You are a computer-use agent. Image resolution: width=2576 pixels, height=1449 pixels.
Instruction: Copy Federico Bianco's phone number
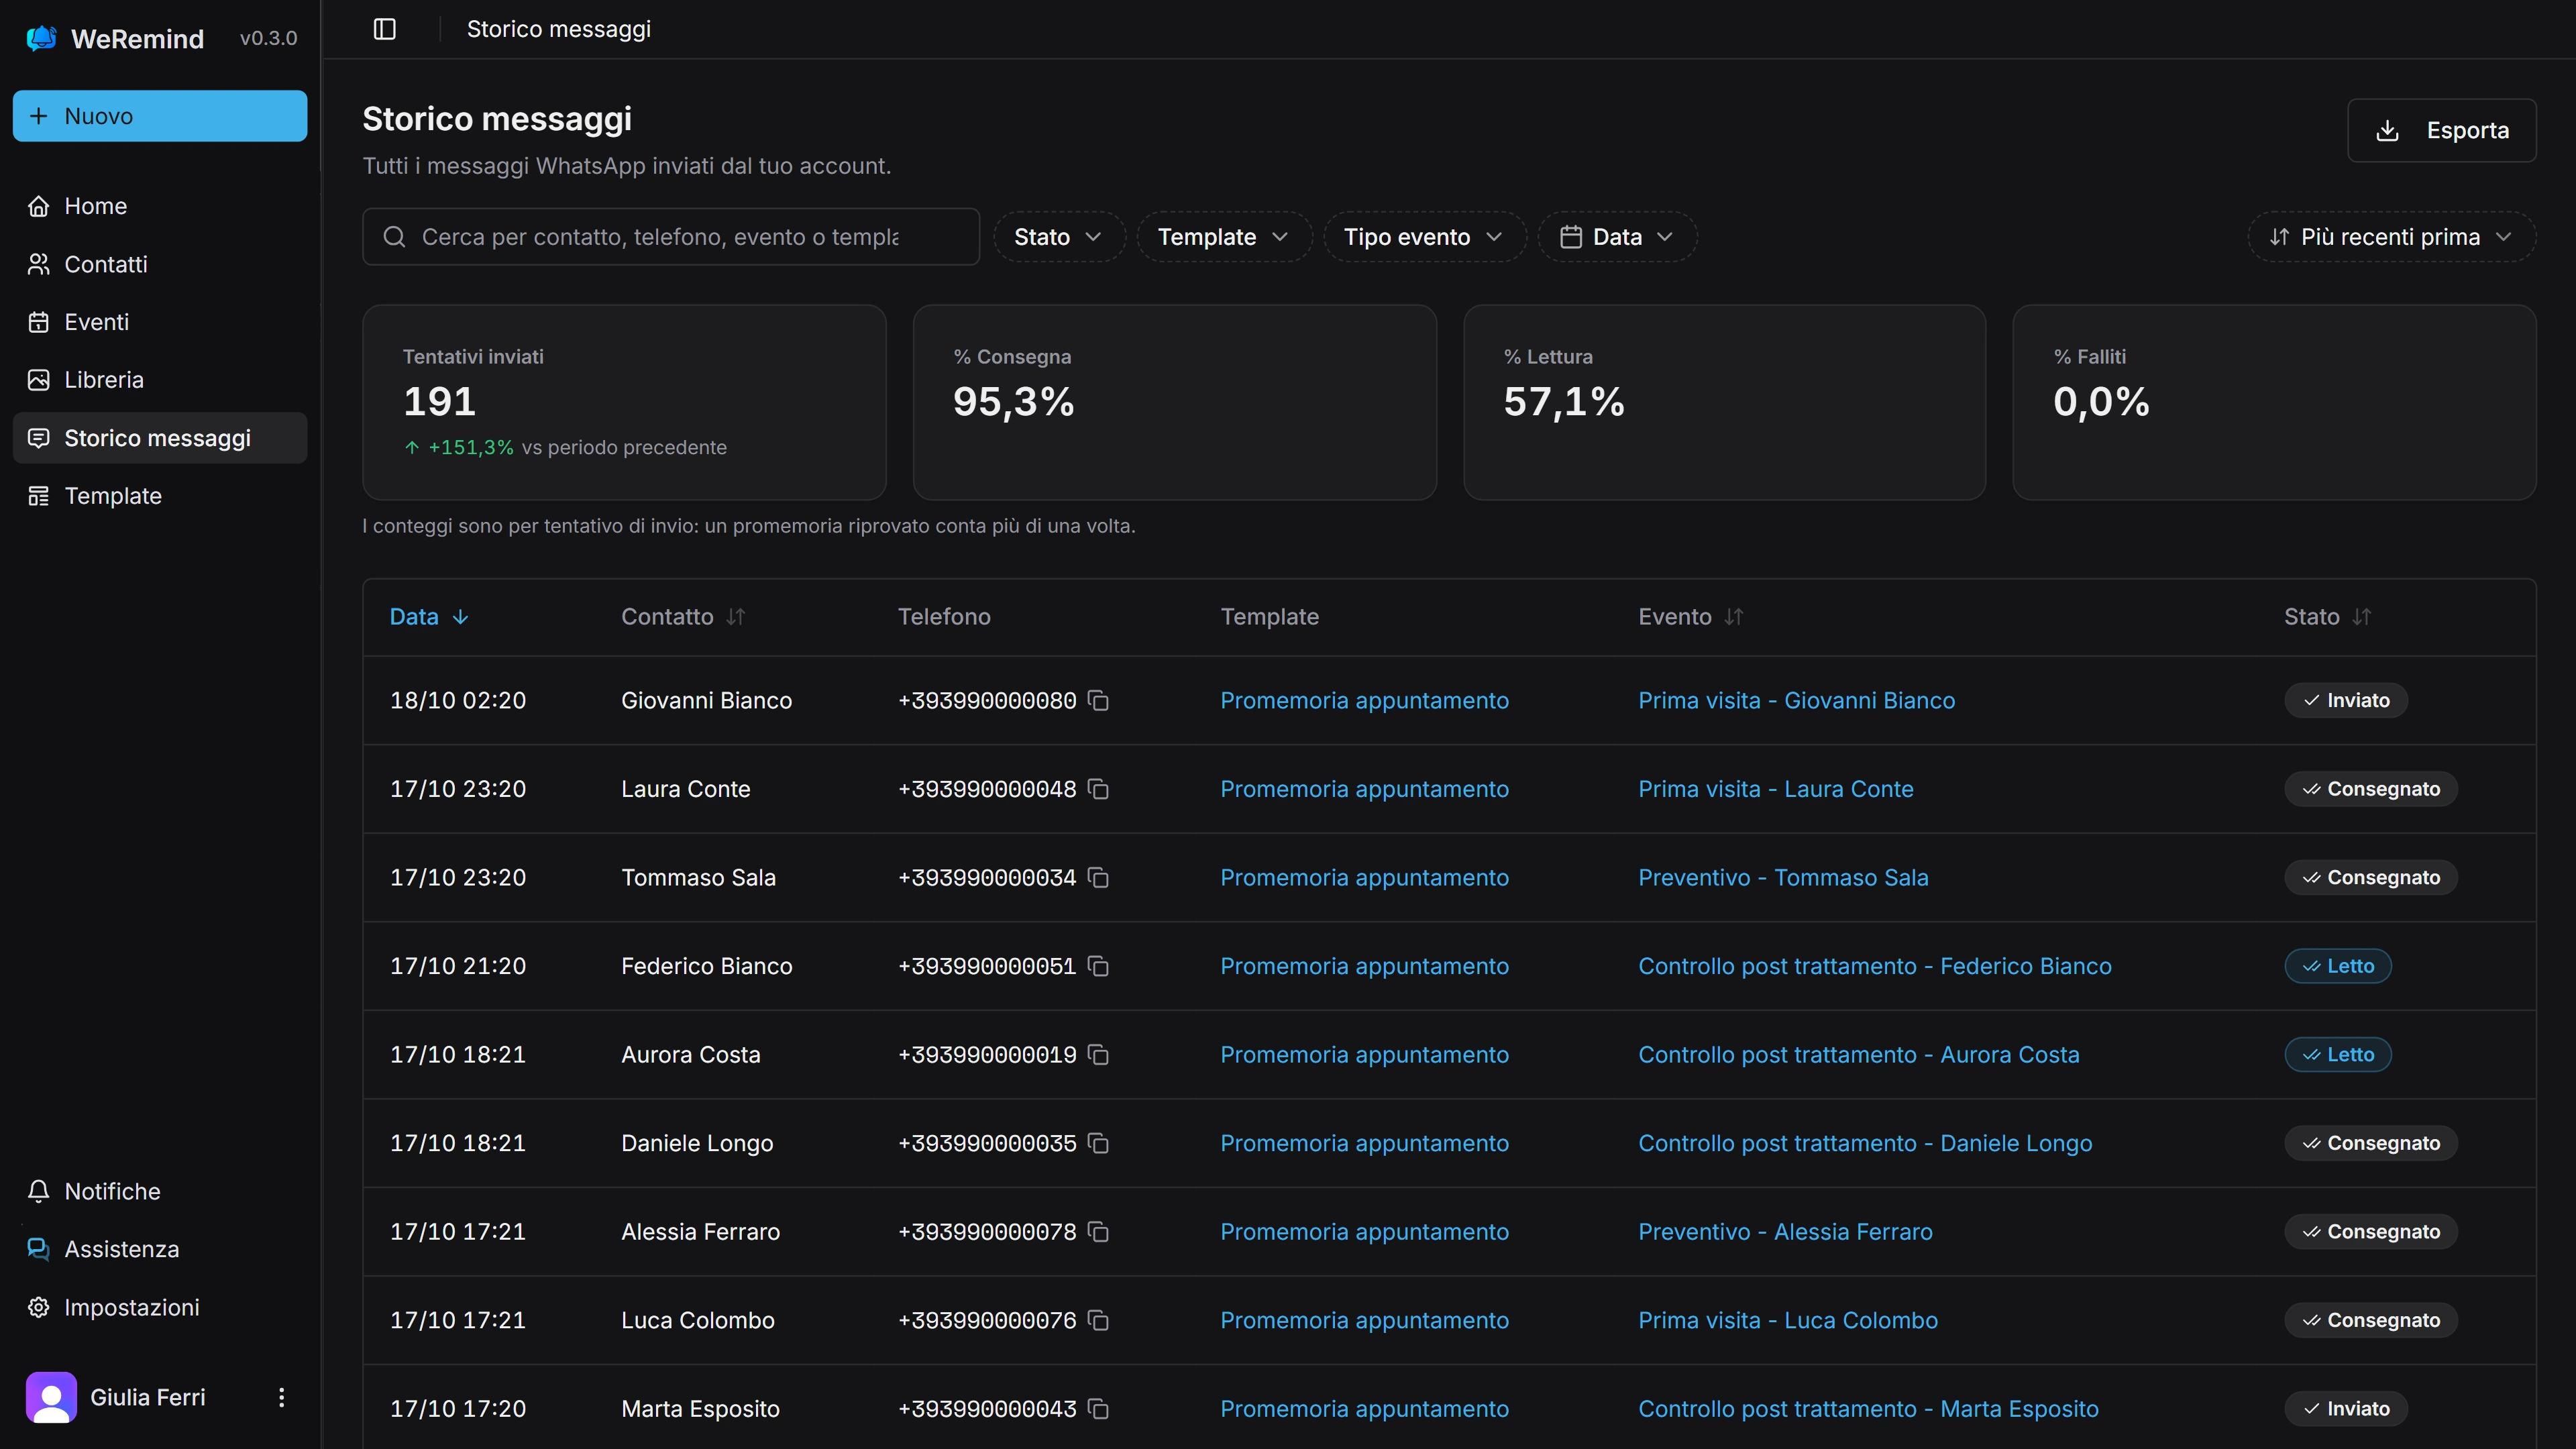[x=1098, y=967]
